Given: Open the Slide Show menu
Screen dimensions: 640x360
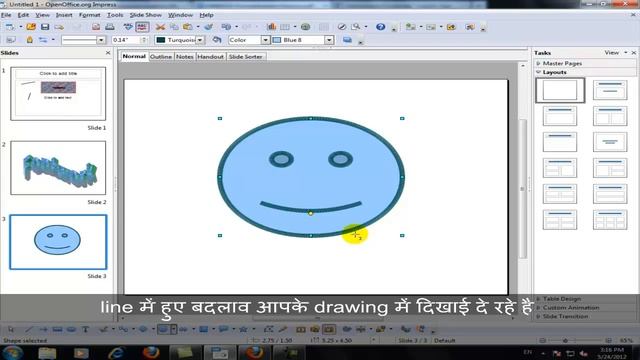Looking at the screenshot, I should 146,15.
